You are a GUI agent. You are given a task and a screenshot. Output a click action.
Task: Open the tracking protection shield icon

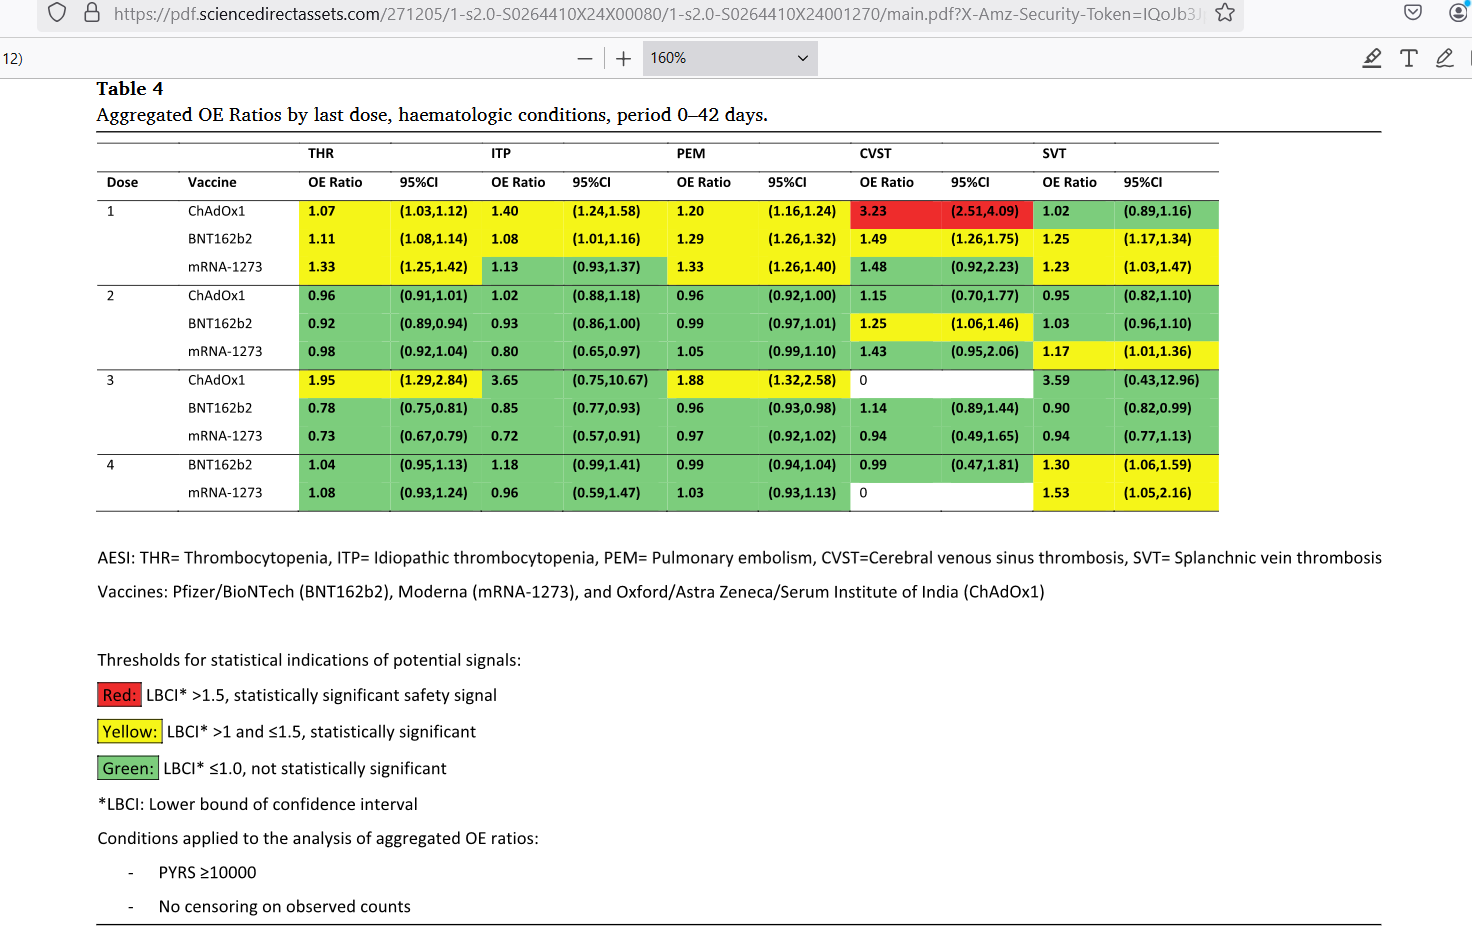point(57,13)
